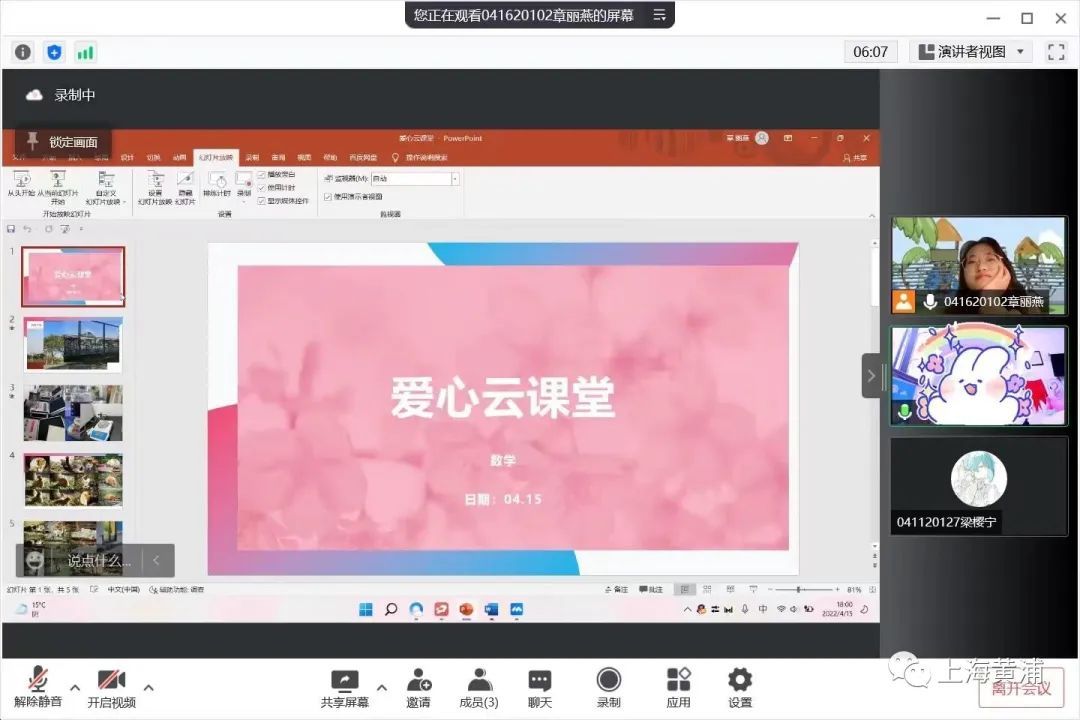Image resolution: width=1080 pixels, height=720 pixels.
Task: Open the 应用 apps panel
Action: coord(678,688)
